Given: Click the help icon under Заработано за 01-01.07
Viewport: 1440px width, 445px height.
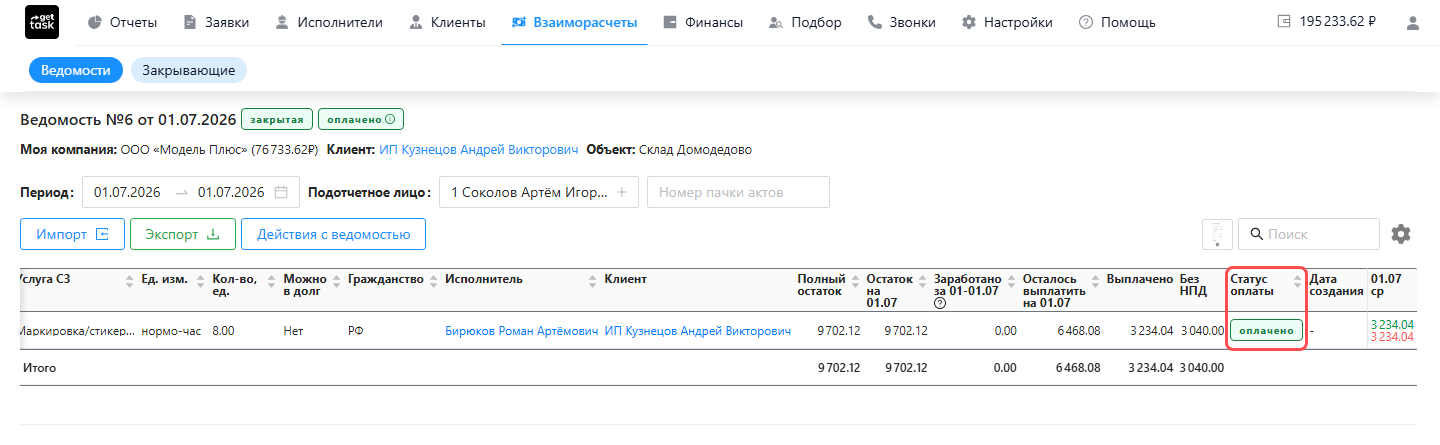Looking at the screenshot, I should point(940,303).
